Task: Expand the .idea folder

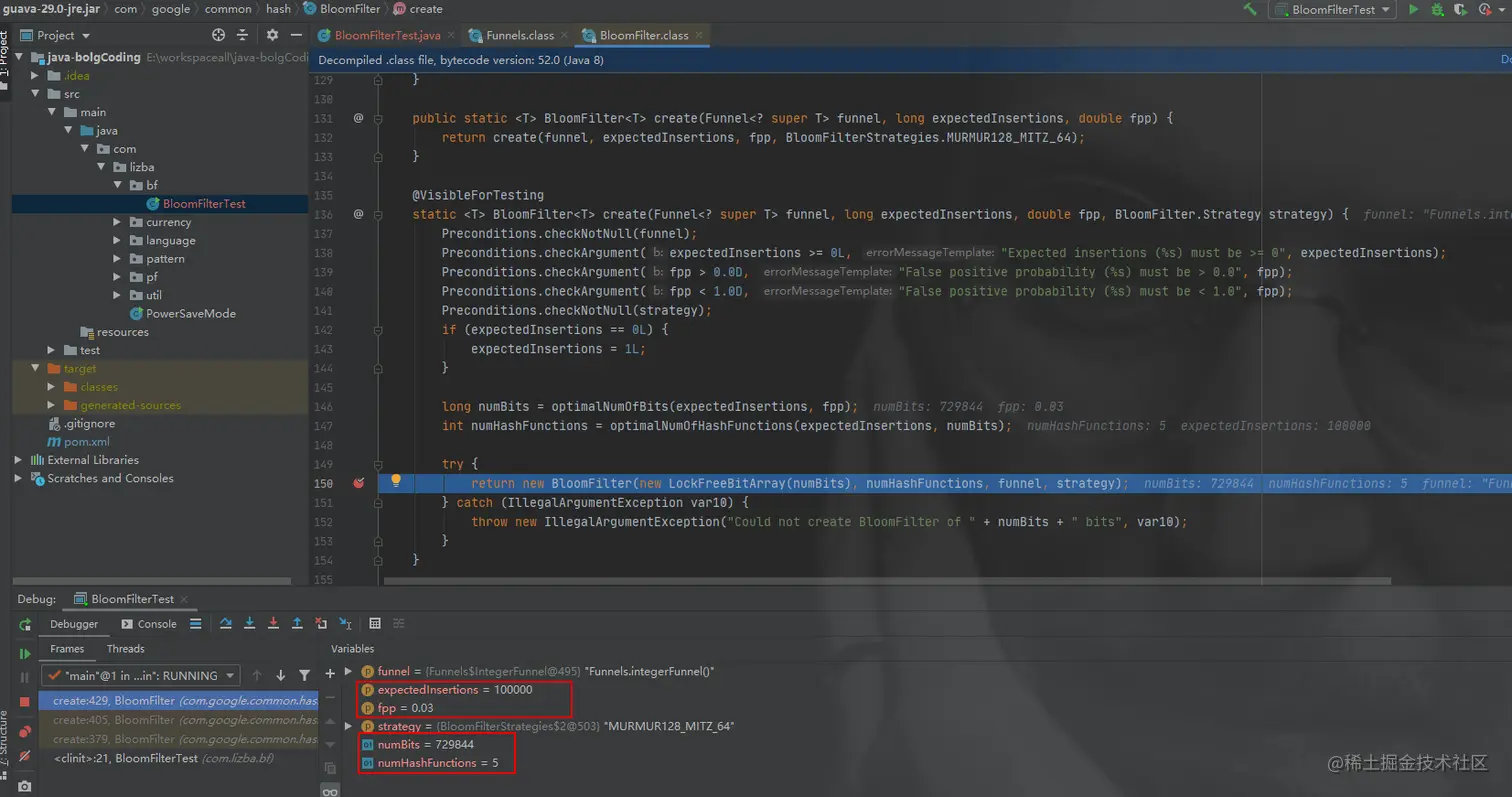Action: [37, 75]
